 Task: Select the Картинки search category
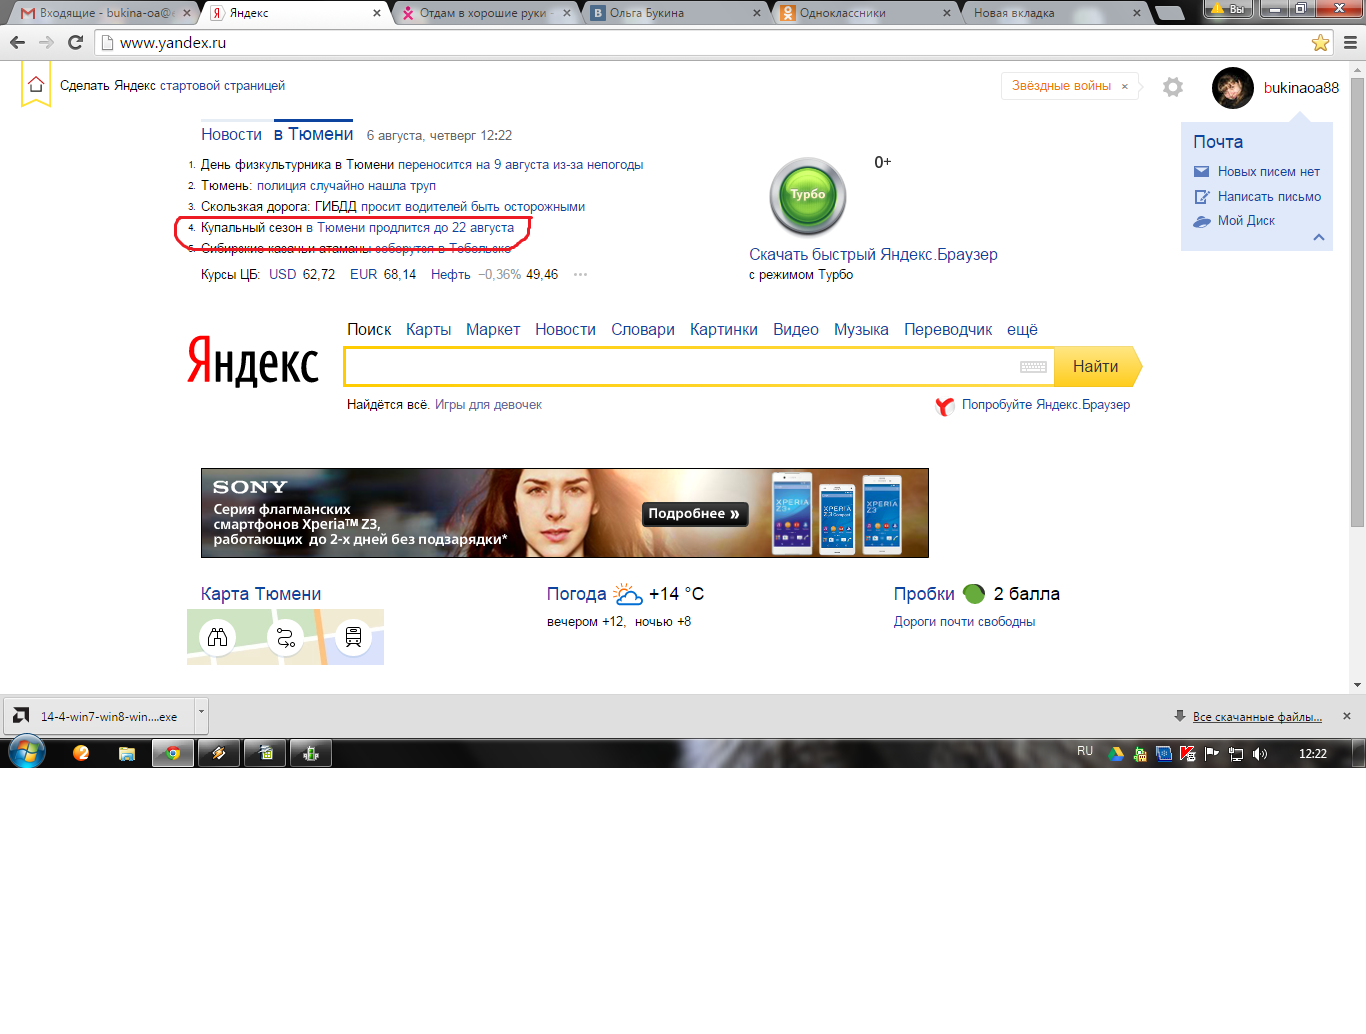(x=723, y=330)
